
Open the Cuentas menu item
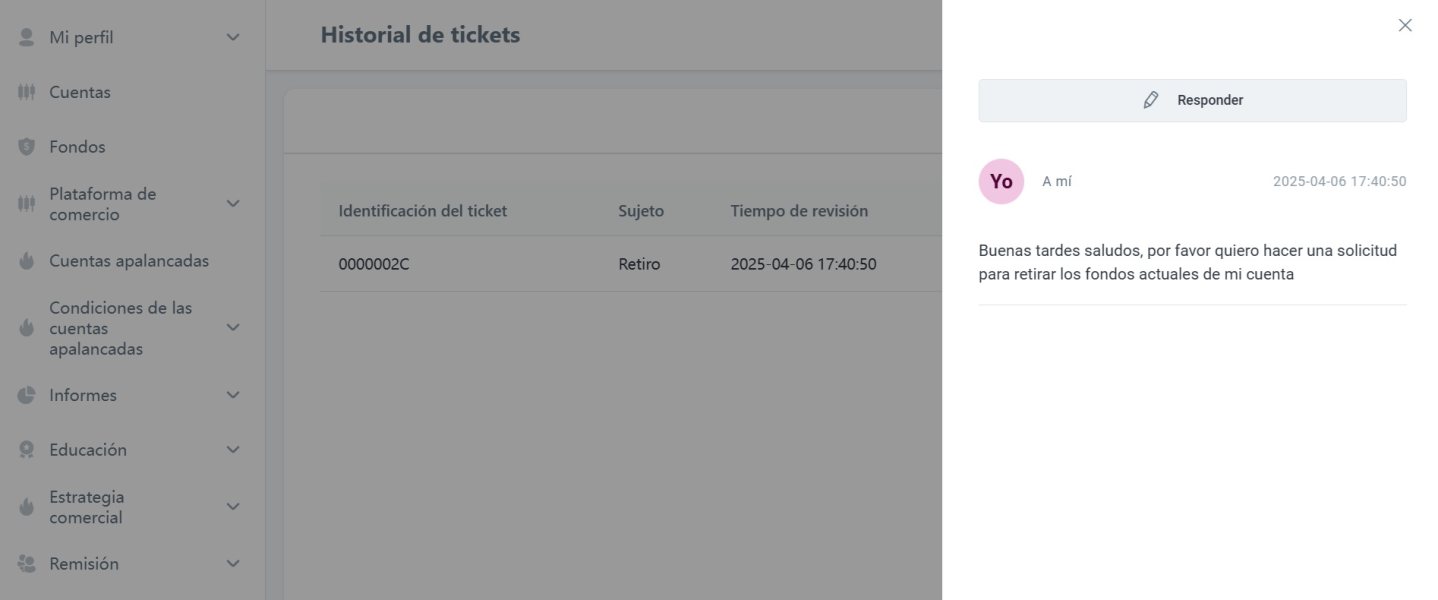pos(80,92)
